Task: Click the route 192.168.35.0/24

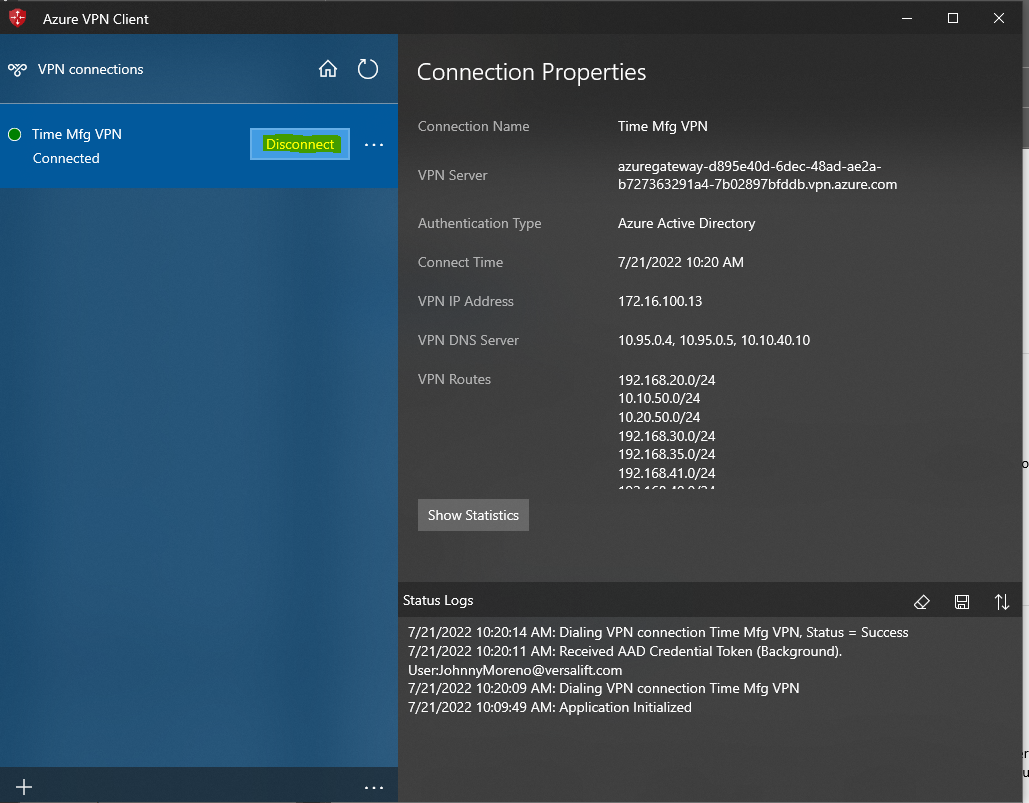Action: [667, 454]
